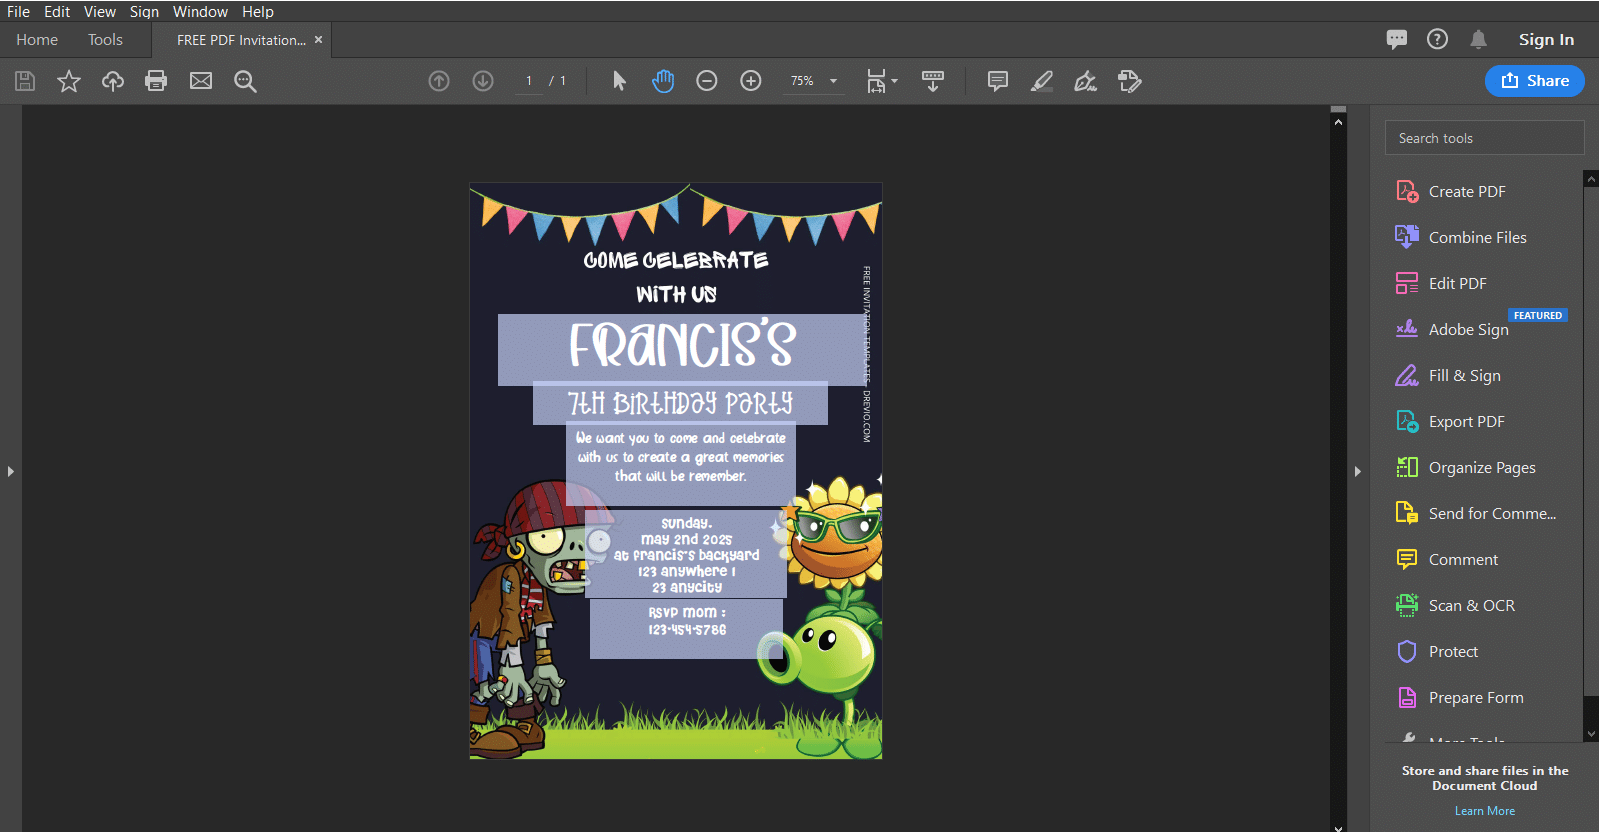Image resolution: width=1599 pixels, height=832 pixels.
Task: Expand the left navigation pane
Action: tap(11, 471)
